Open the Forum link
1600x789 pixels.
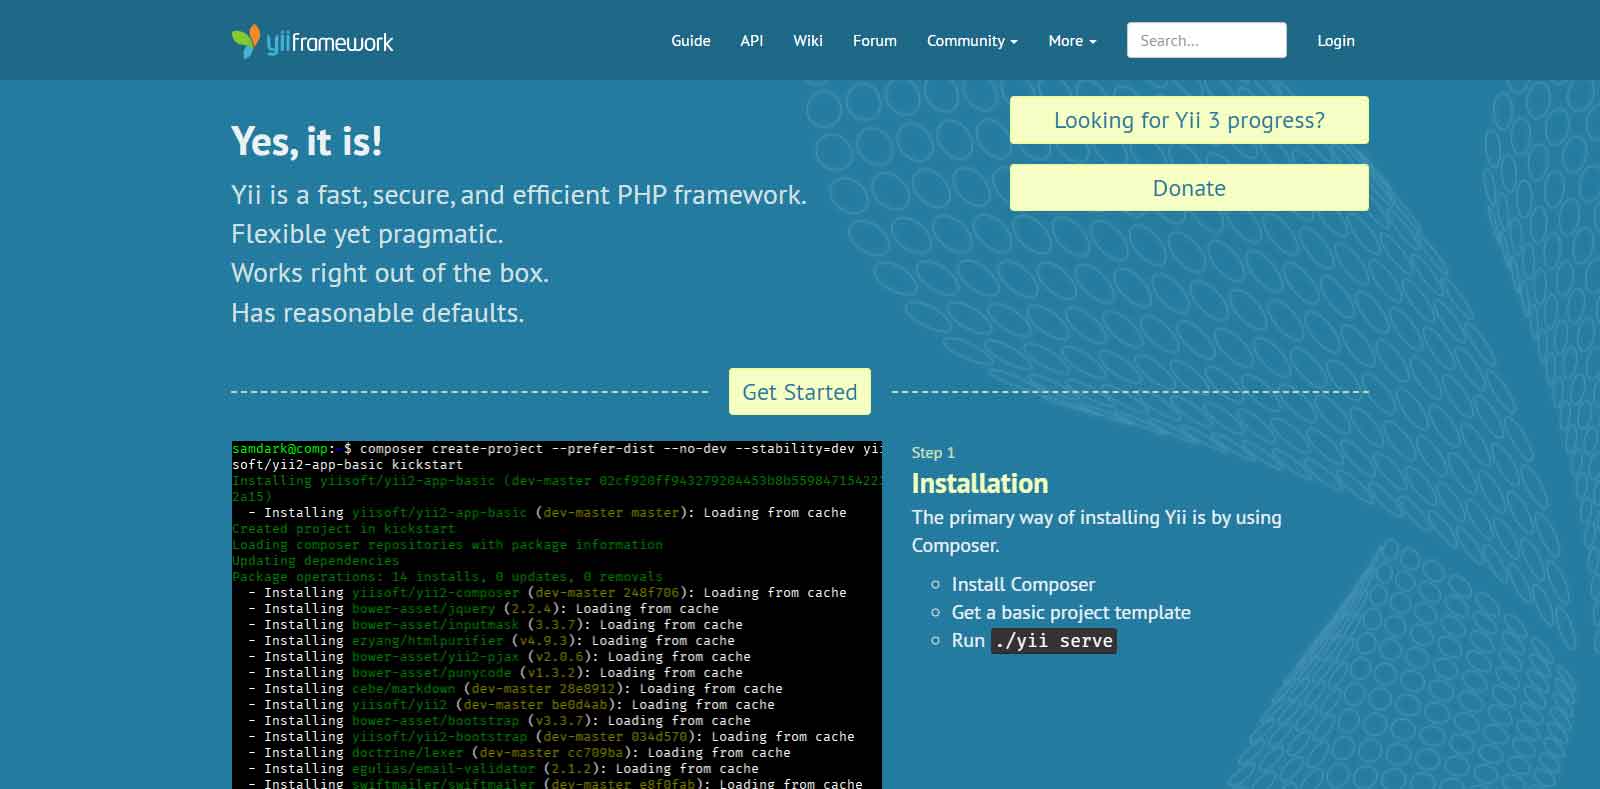click(x=875, y=41)
